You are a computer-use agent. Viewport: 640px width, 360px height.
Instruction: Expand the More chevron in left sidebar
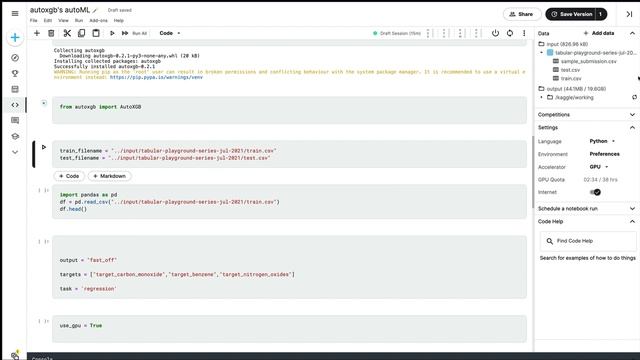(x=15, y=152)
